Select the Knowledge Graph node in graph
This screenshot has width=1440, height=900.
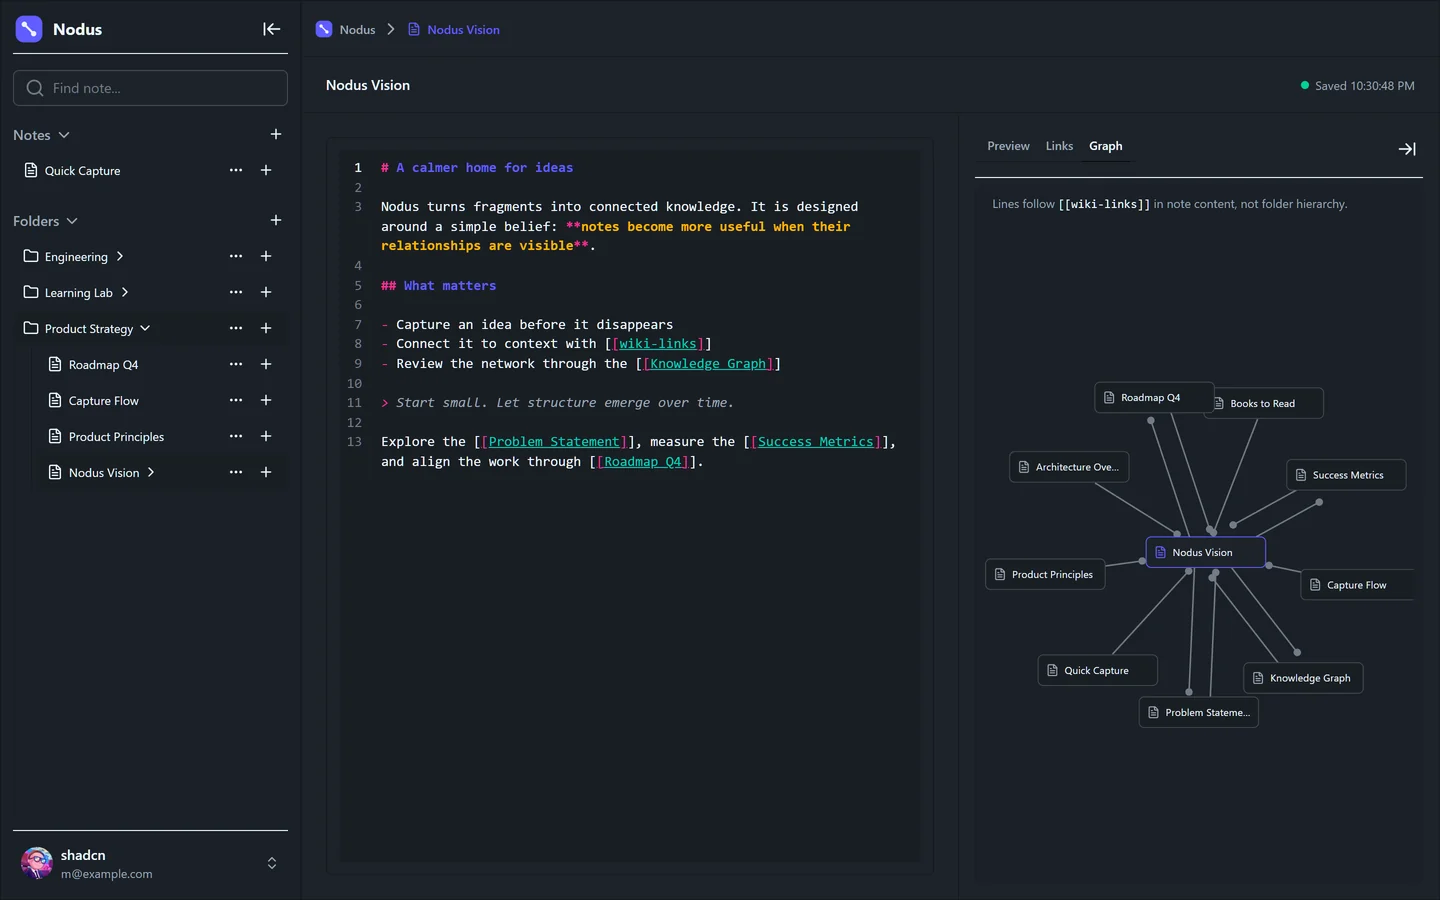[1303, 678]
